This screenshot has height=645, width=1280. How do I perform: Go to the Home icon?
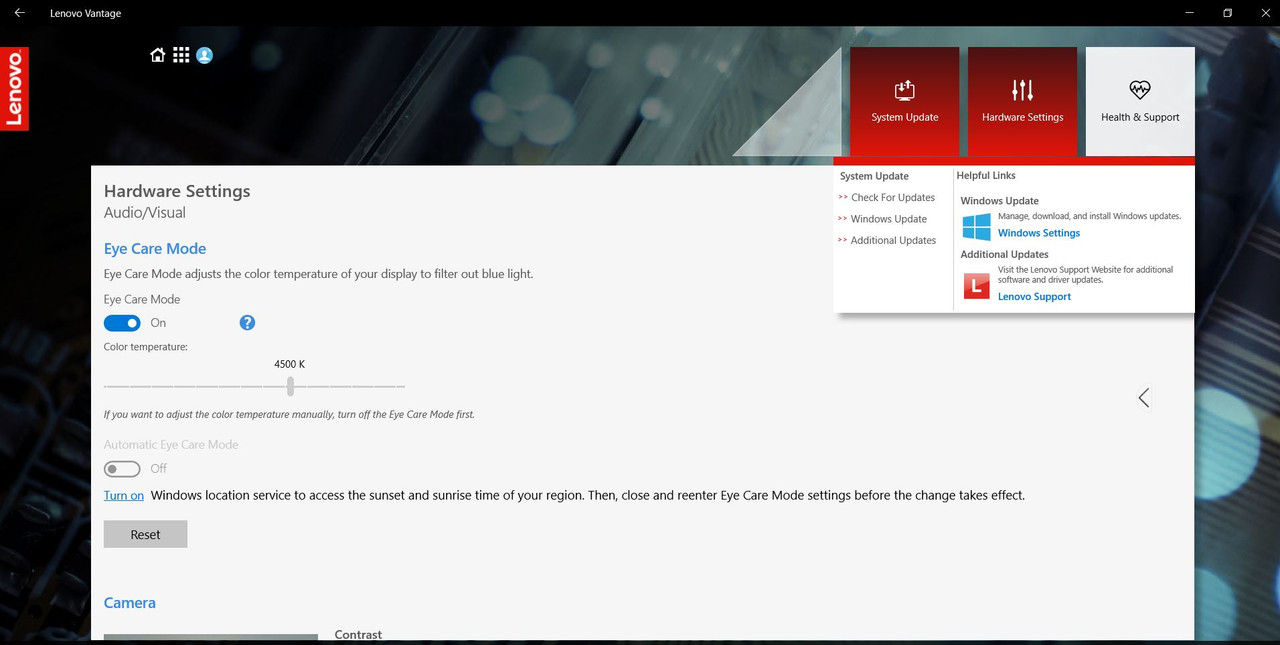click(158, 55)
